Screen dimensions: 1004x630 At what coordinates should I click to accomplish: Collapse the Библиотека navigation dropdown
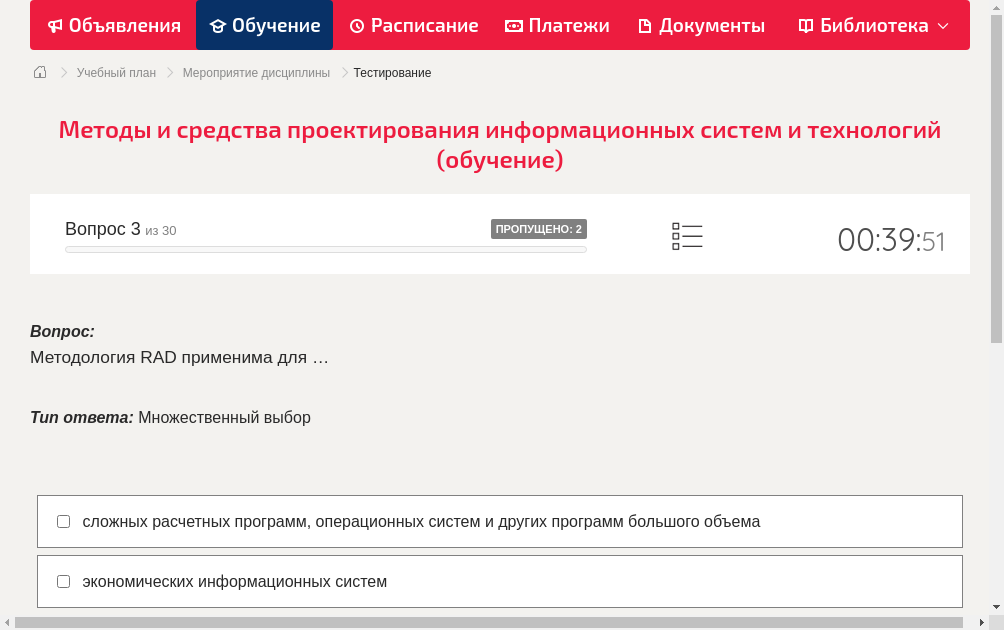pos(941,25)
